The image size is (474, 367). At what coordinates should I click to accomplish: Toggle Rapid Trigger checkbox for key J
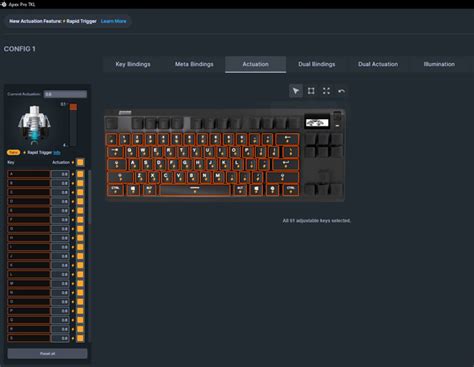pos(80,256)
